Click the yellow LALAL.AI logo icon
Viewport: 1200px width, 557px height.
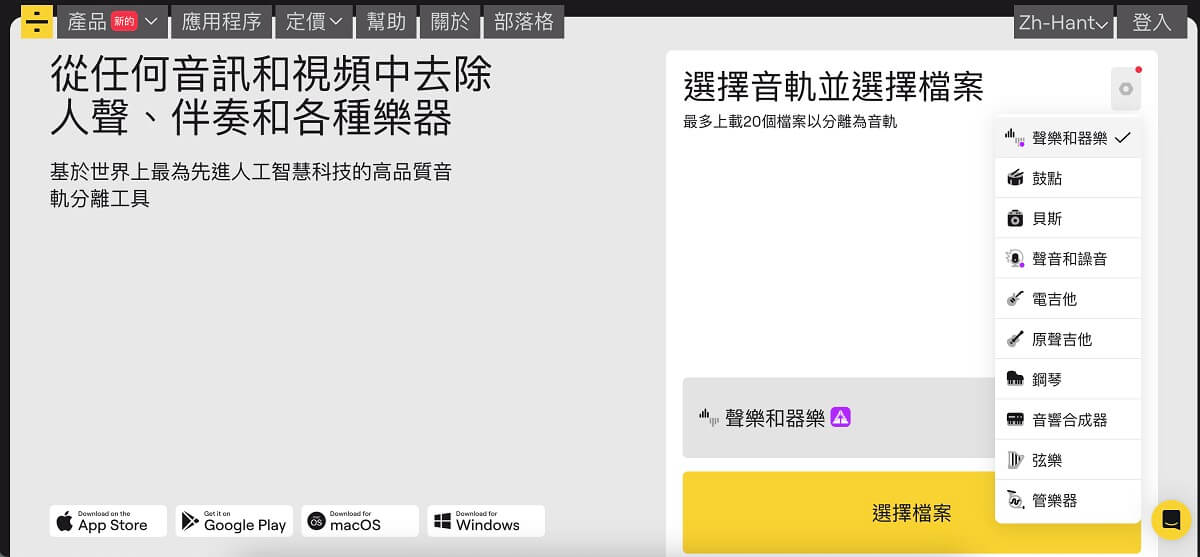37,21
